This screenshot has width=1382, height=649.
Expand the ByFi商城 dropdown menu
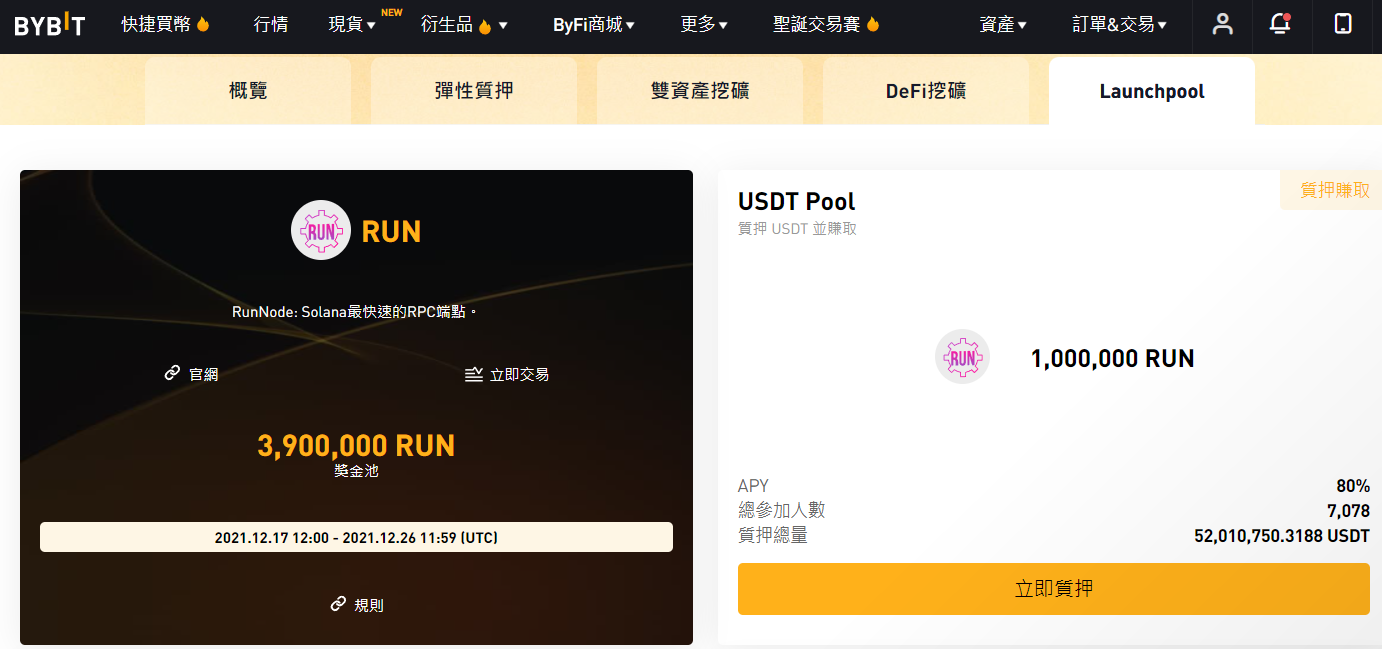pyautogui.click(x=594, y=25)
